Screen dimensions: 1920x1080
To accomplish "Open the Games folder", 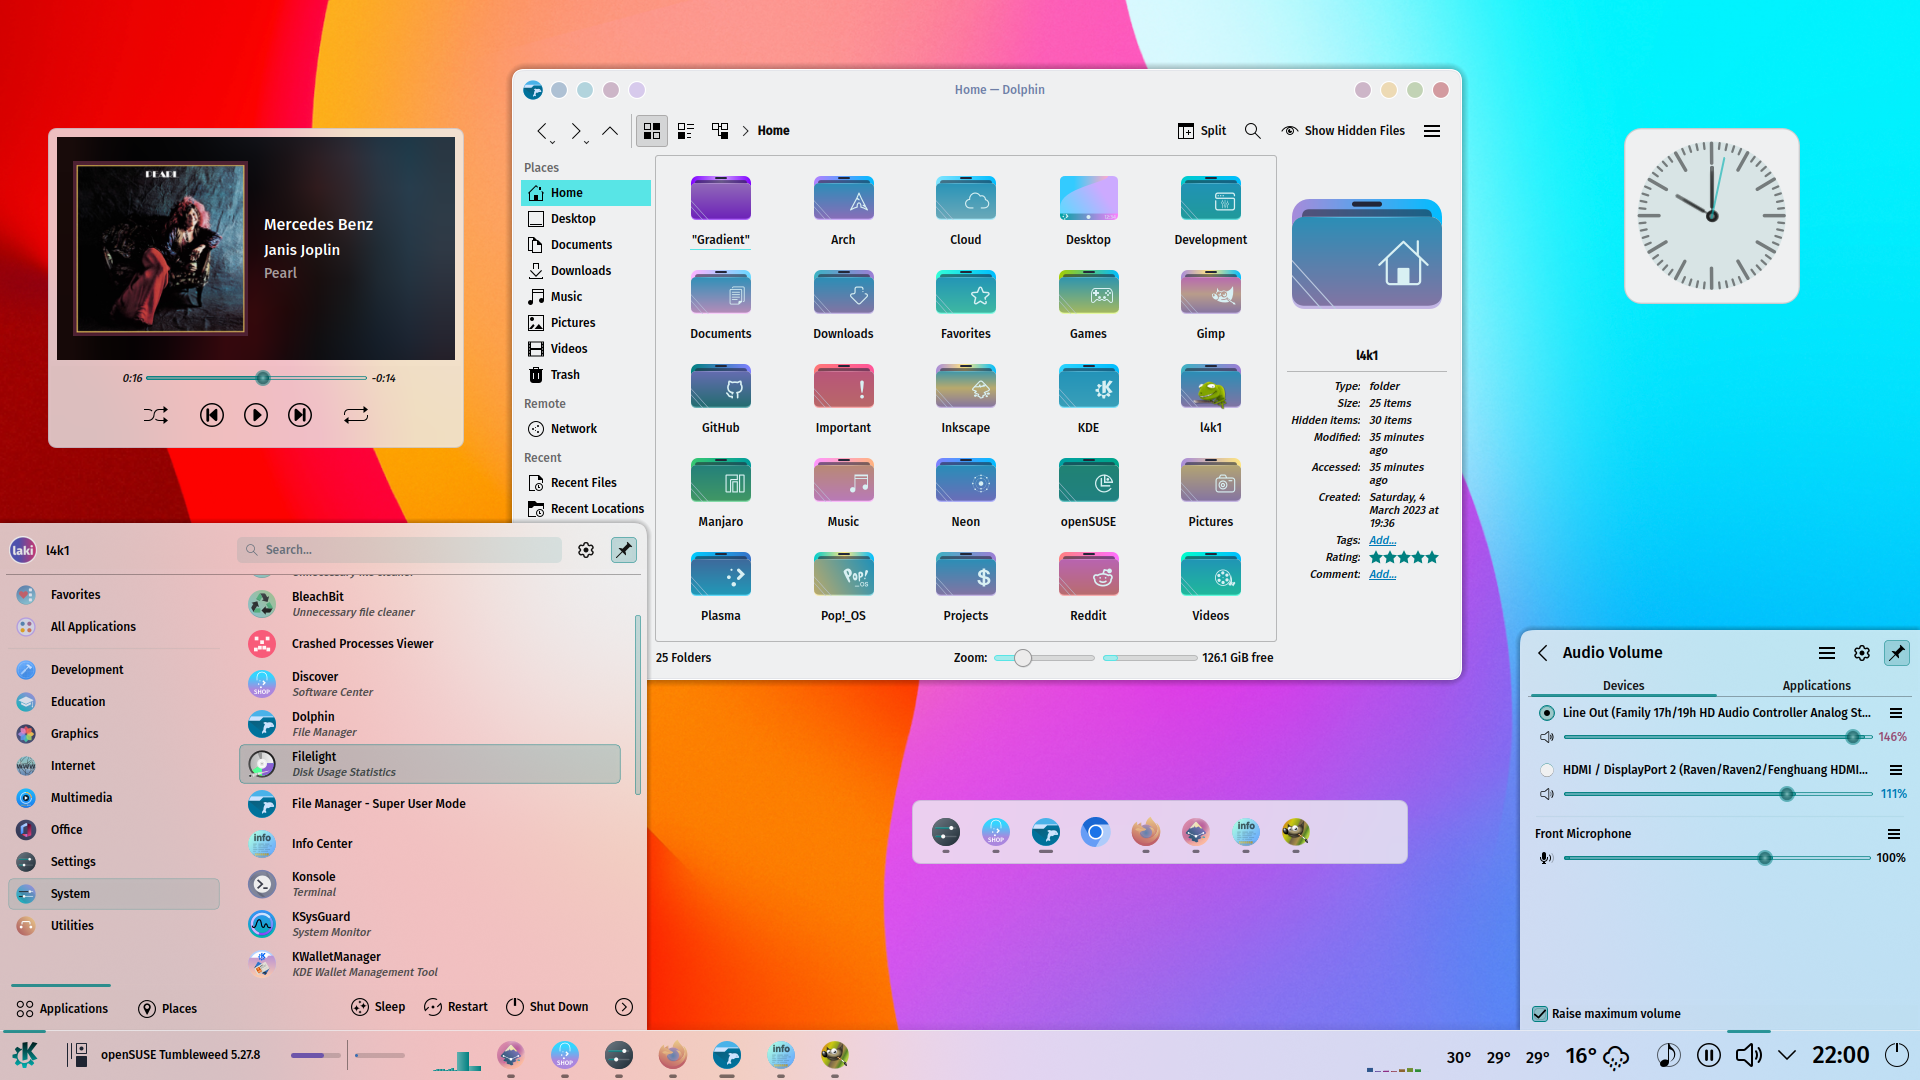I will 1089,304.
